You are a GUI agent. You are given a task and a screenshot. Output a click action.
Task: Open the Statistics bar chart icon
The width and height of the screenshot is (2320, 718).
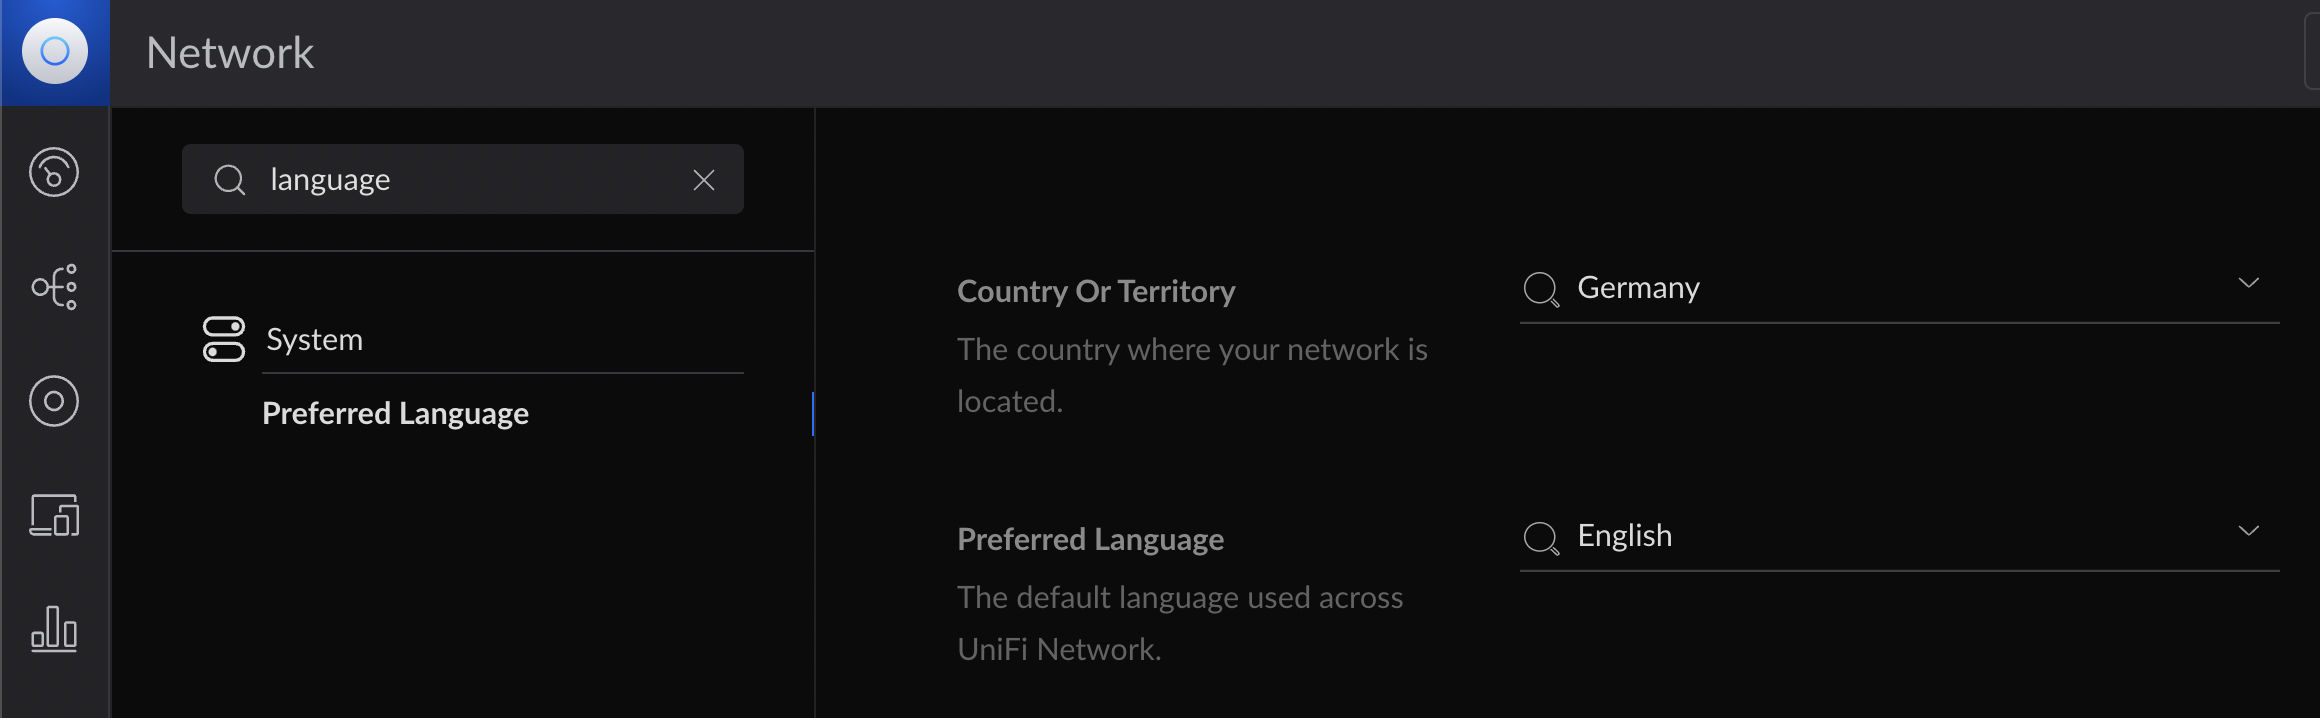[x=54, y=629]
